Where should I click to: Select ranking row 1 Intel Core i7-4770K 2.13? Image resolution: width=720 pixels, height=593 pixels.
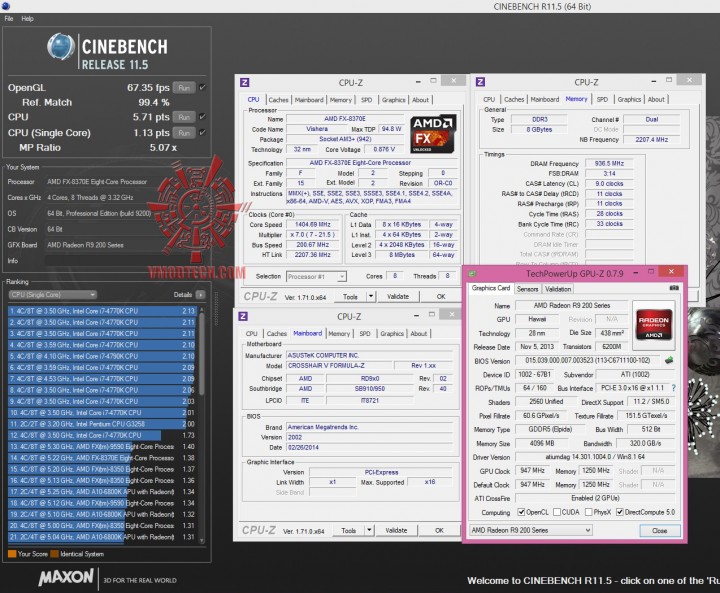[x=101, y=311]
